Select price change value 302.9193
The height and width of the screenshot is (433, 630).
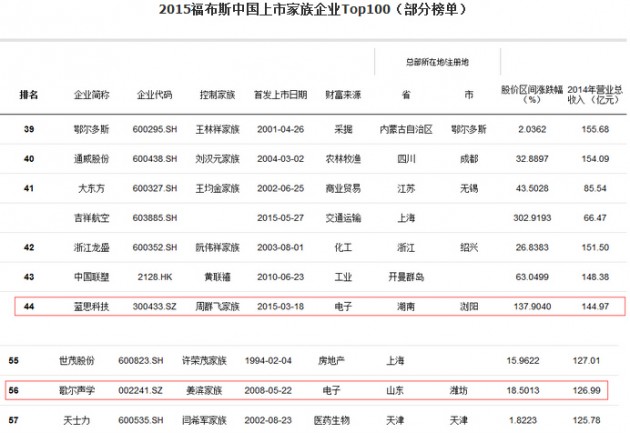pyautogui.click(x=532, y=218)
